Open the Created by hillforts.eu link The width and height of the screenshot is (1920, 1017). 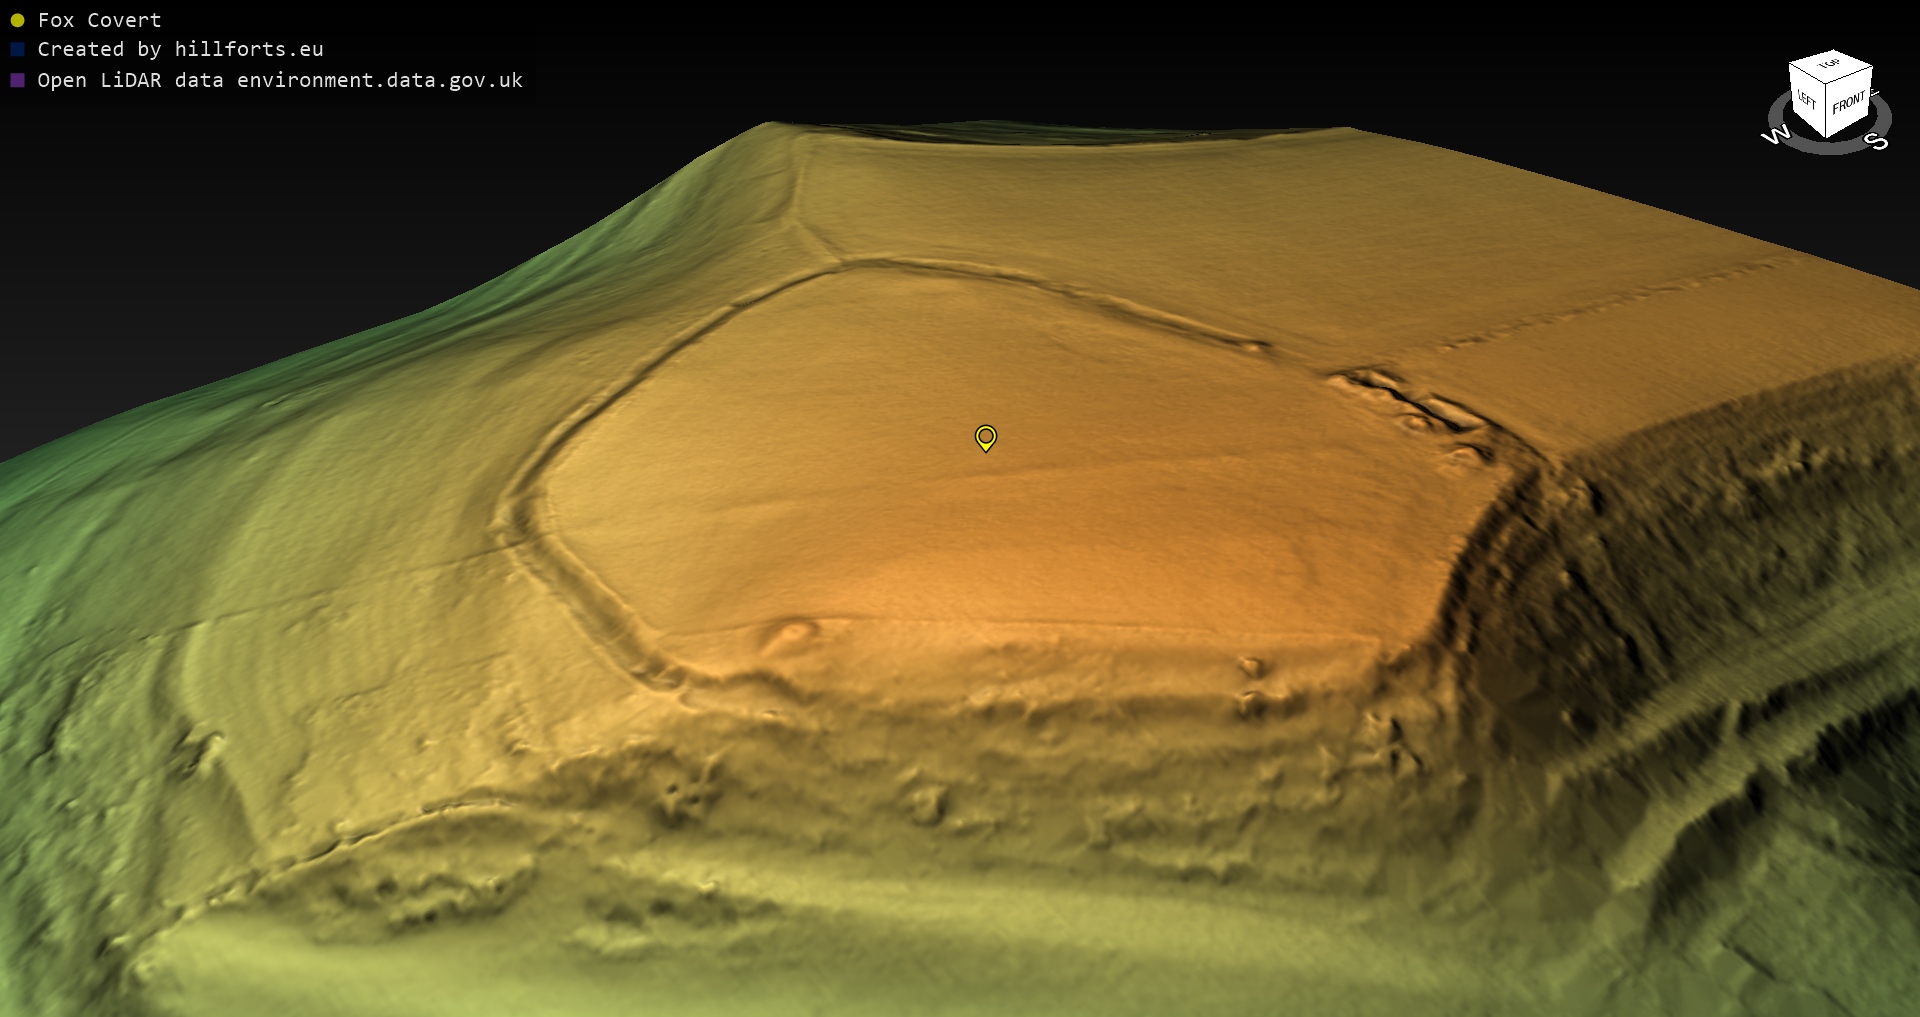(x=180, y=49)
